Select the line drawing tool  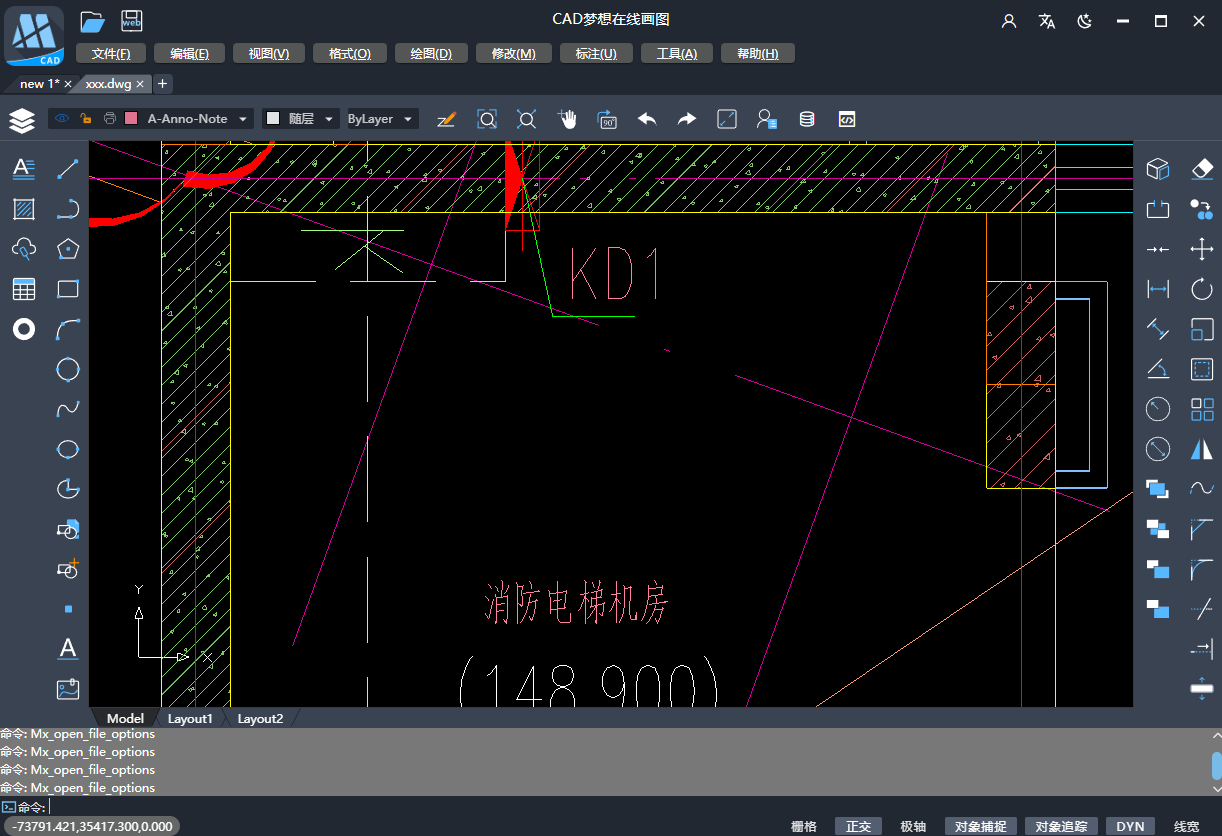(x=68, y=169)
